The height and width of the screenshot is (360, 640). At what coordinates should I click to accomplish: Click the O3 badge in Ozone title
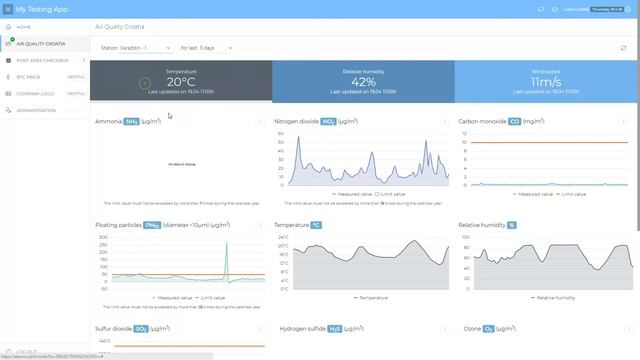489,329
